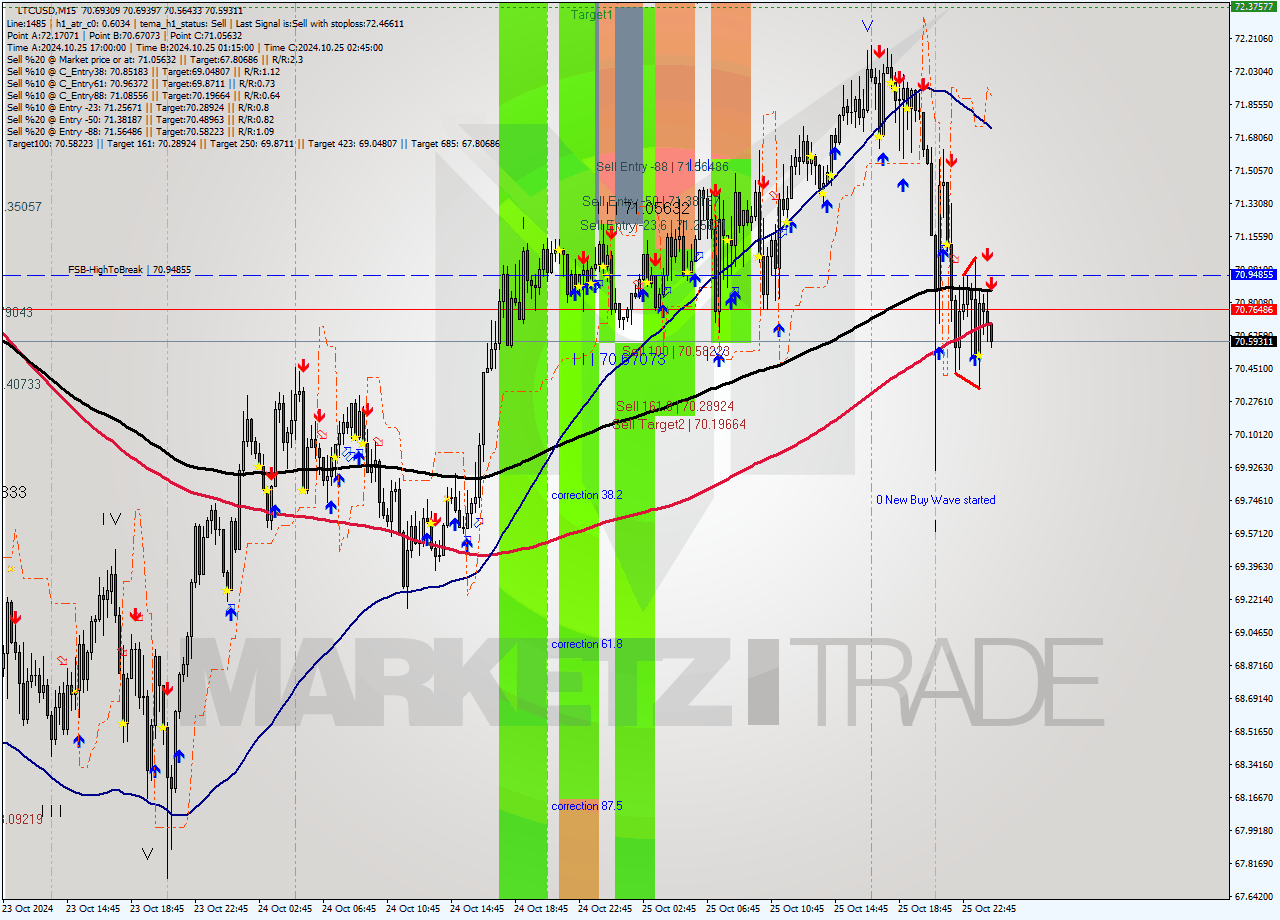Click the 69.22140 price axis label
This screenshot has width=1280, height=920.
click(x=1254, y=600)
